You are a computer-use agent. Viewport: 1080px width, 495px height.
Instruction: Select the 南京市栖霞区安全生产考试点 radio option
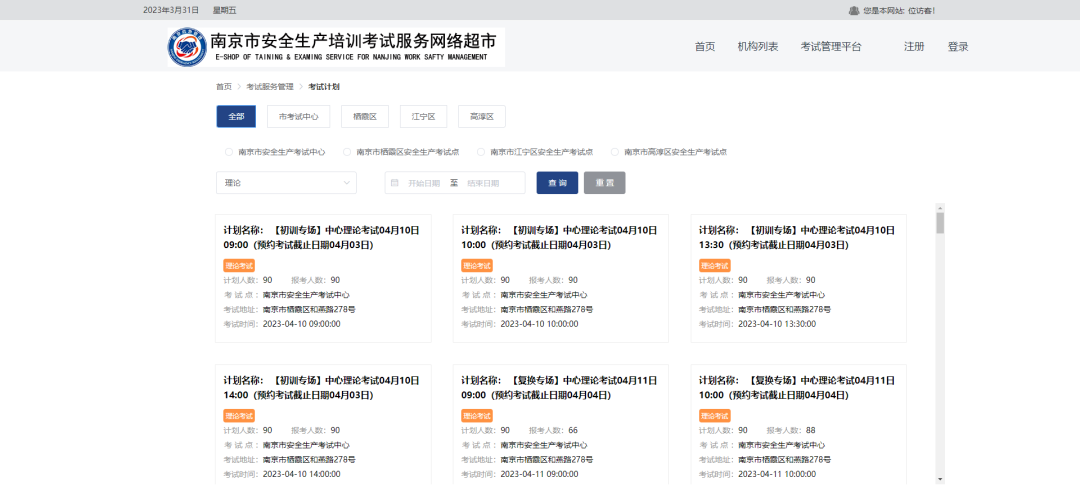tap(347, 152)
